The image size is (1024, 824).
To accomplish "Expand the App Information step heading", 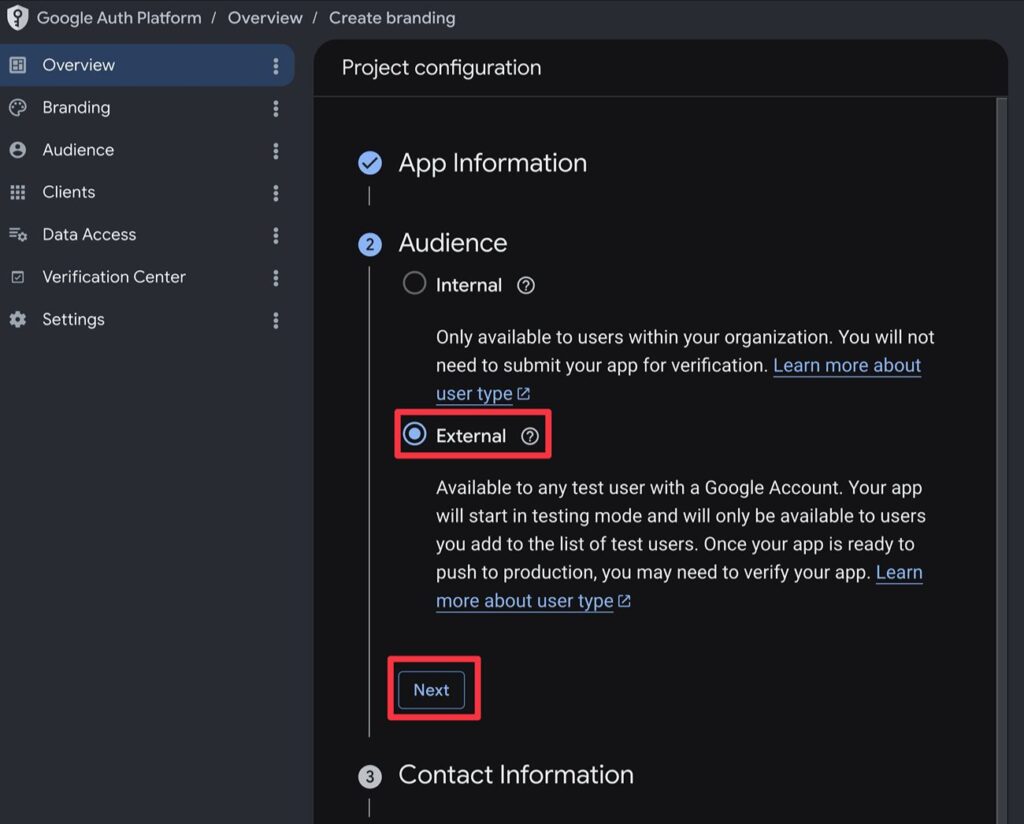I will (492, 163).
